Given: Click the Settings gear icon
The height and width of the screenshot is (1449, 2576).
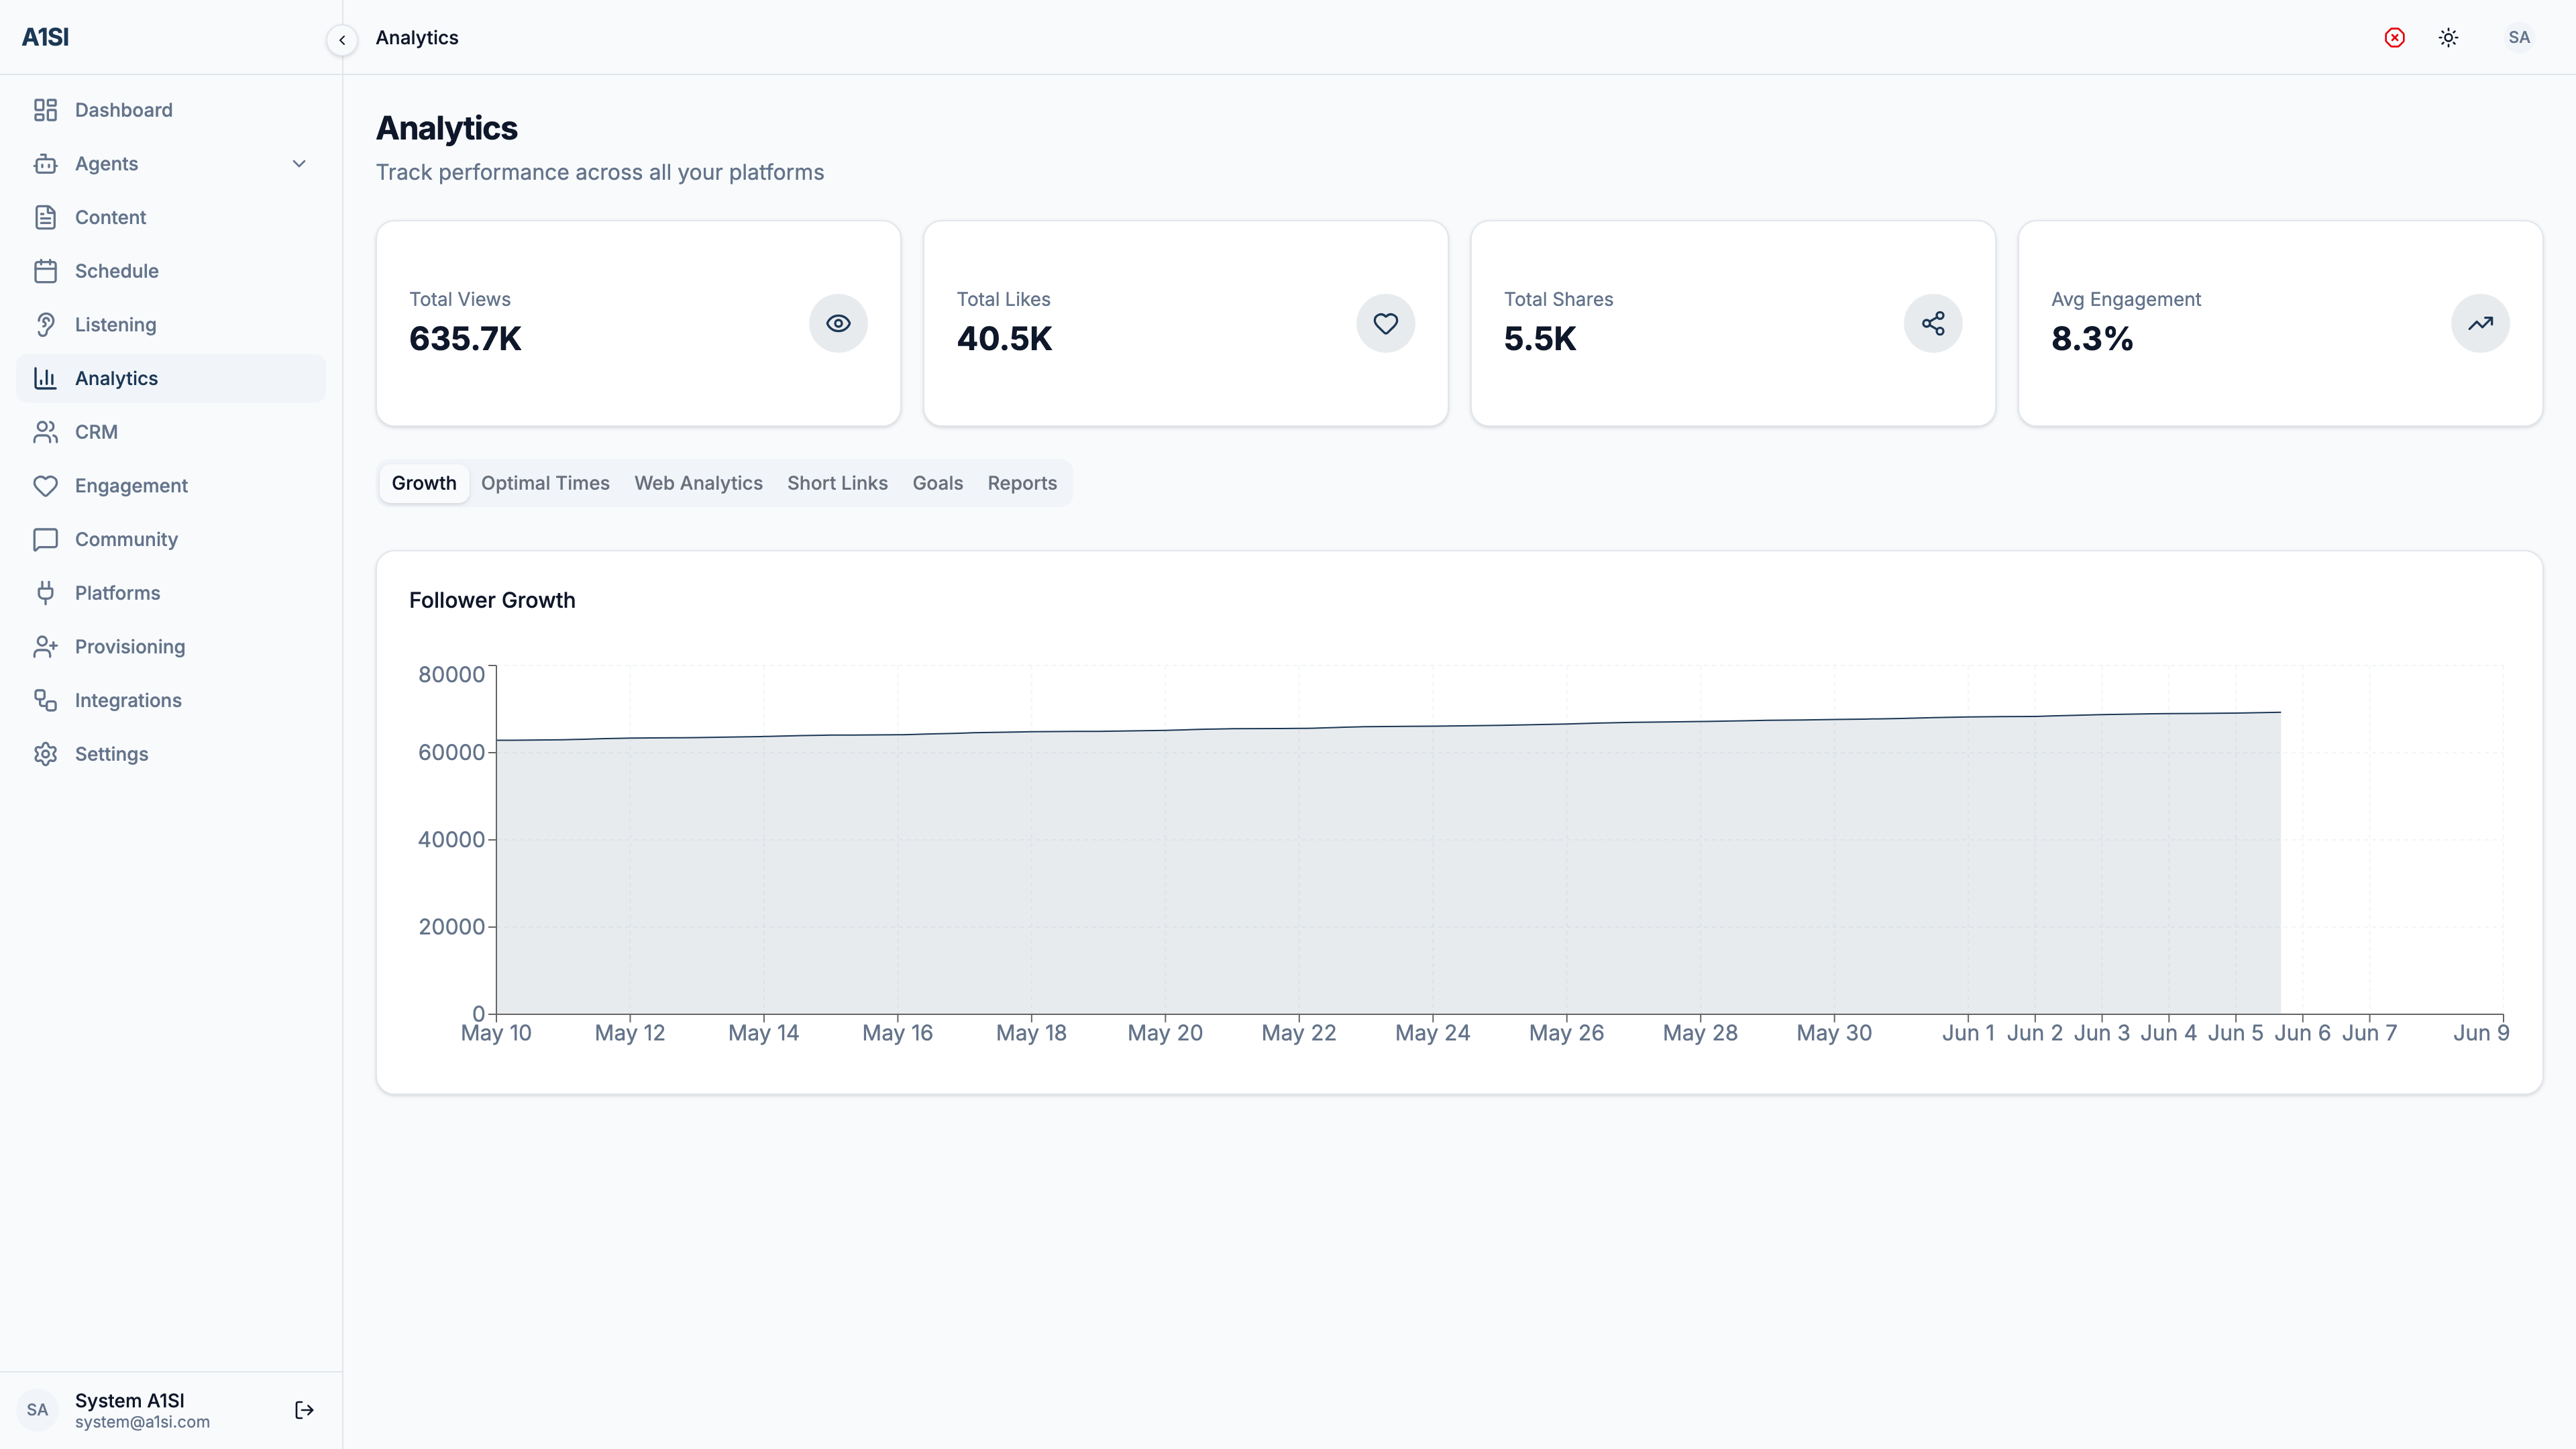Looking at the screenshot, I should pyautogui.click(x=45, y=754).
